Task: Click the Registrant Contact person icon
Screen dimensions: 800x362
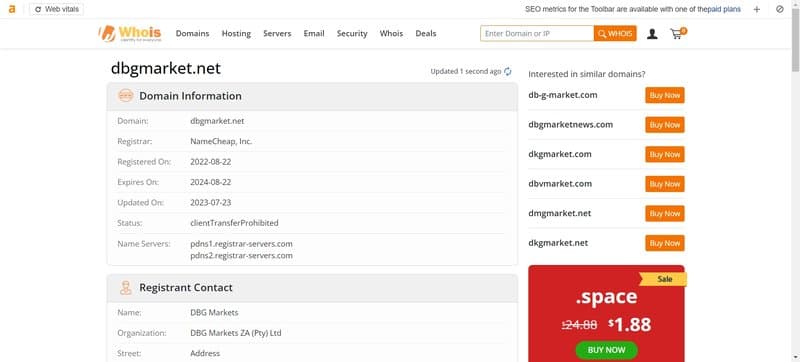Action: (x=126, y=288)
